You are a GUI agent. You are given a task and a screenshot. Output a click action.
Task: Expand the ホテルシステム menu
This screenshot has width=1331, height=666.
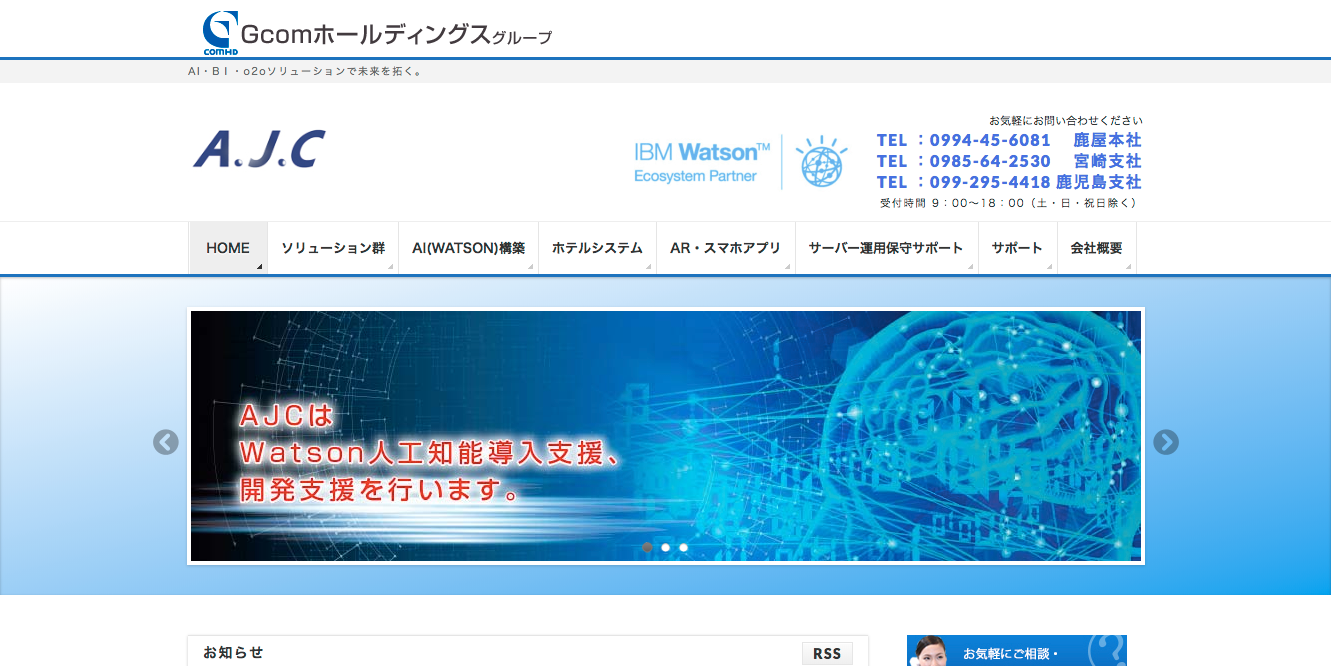point(597,248)
